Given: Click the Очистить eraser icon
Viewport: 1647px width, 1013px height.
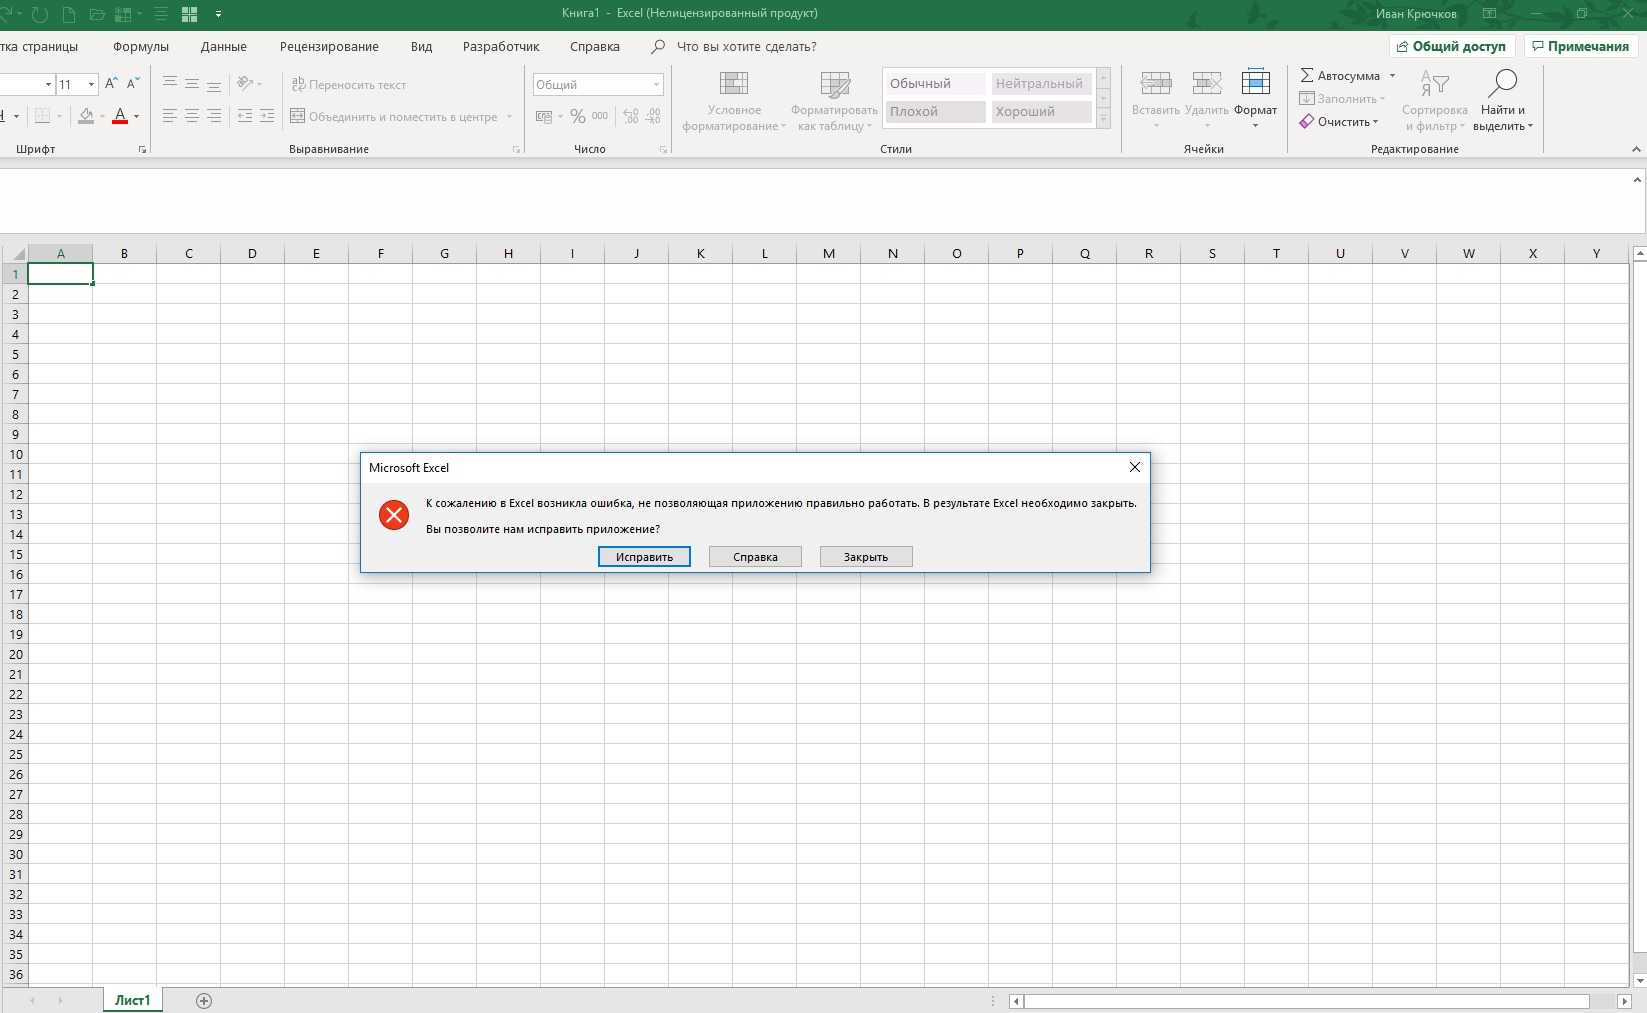Looking at the screenshot, I should click(x=1306, y=121).
